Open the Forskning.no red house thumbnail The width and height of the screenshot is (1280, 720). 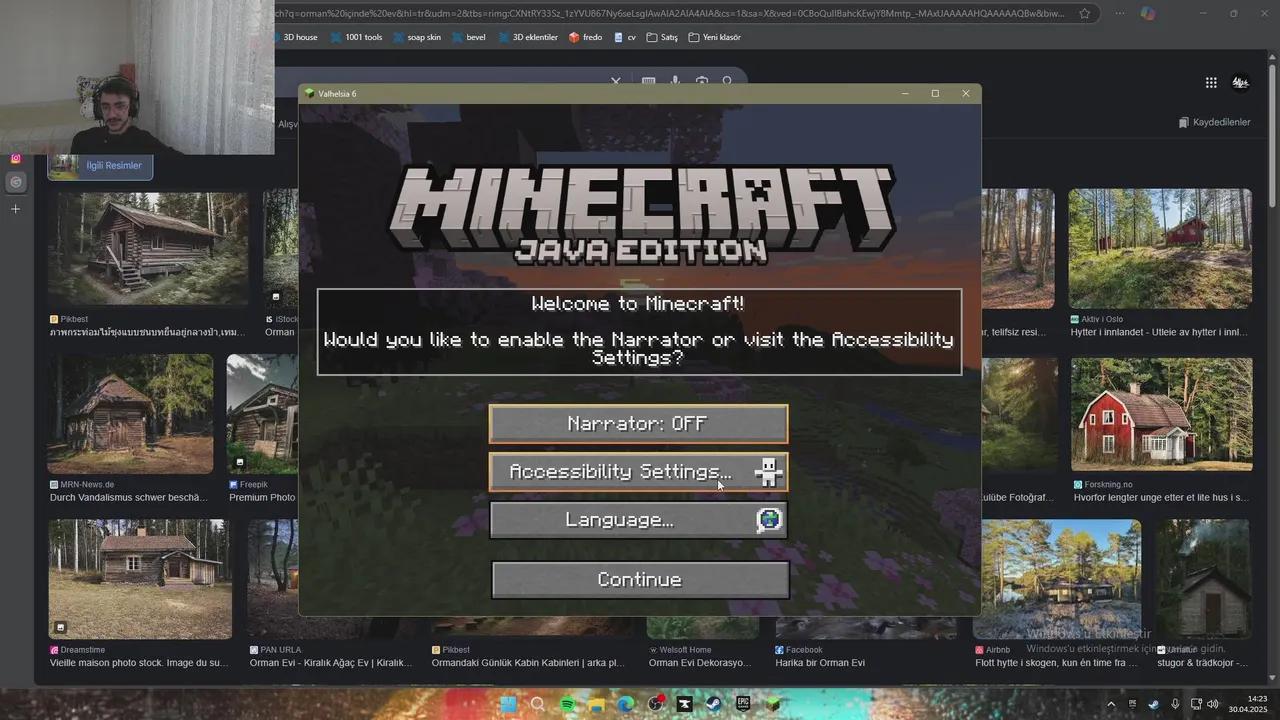point(1162,414)
